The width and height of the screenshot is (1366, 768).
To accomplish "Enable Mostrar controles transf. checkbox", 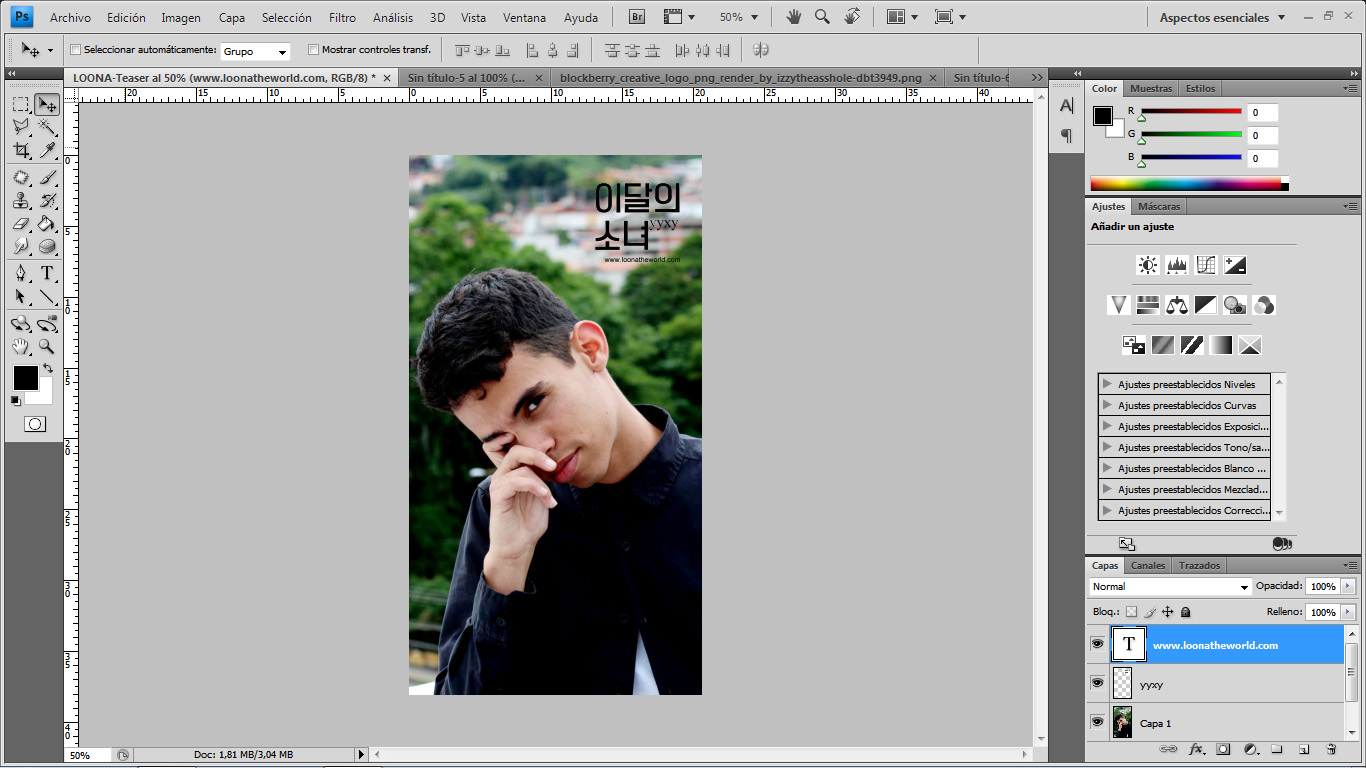I will (x=313, y=50).
